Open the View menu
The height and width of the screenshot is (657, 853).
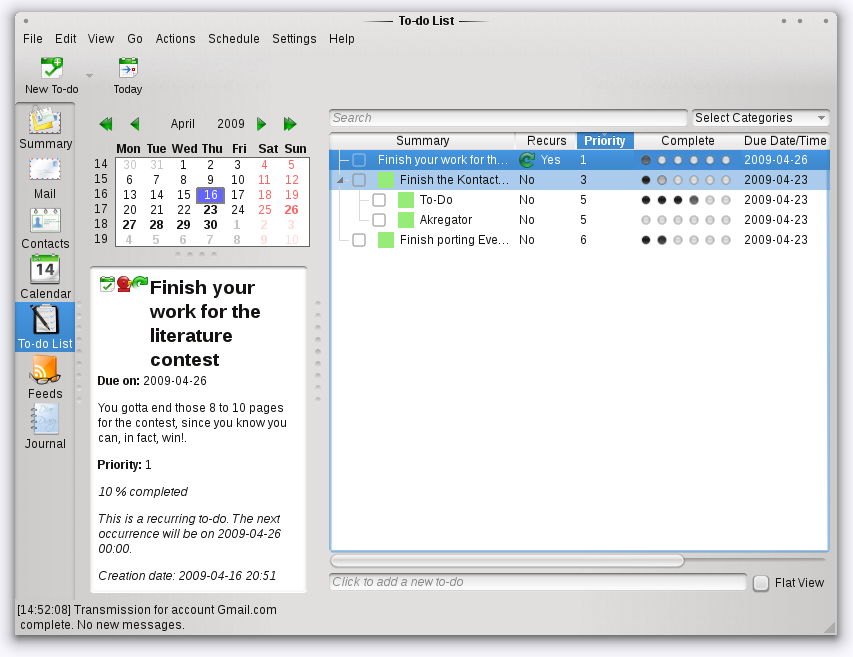click(x=101, y=39)
